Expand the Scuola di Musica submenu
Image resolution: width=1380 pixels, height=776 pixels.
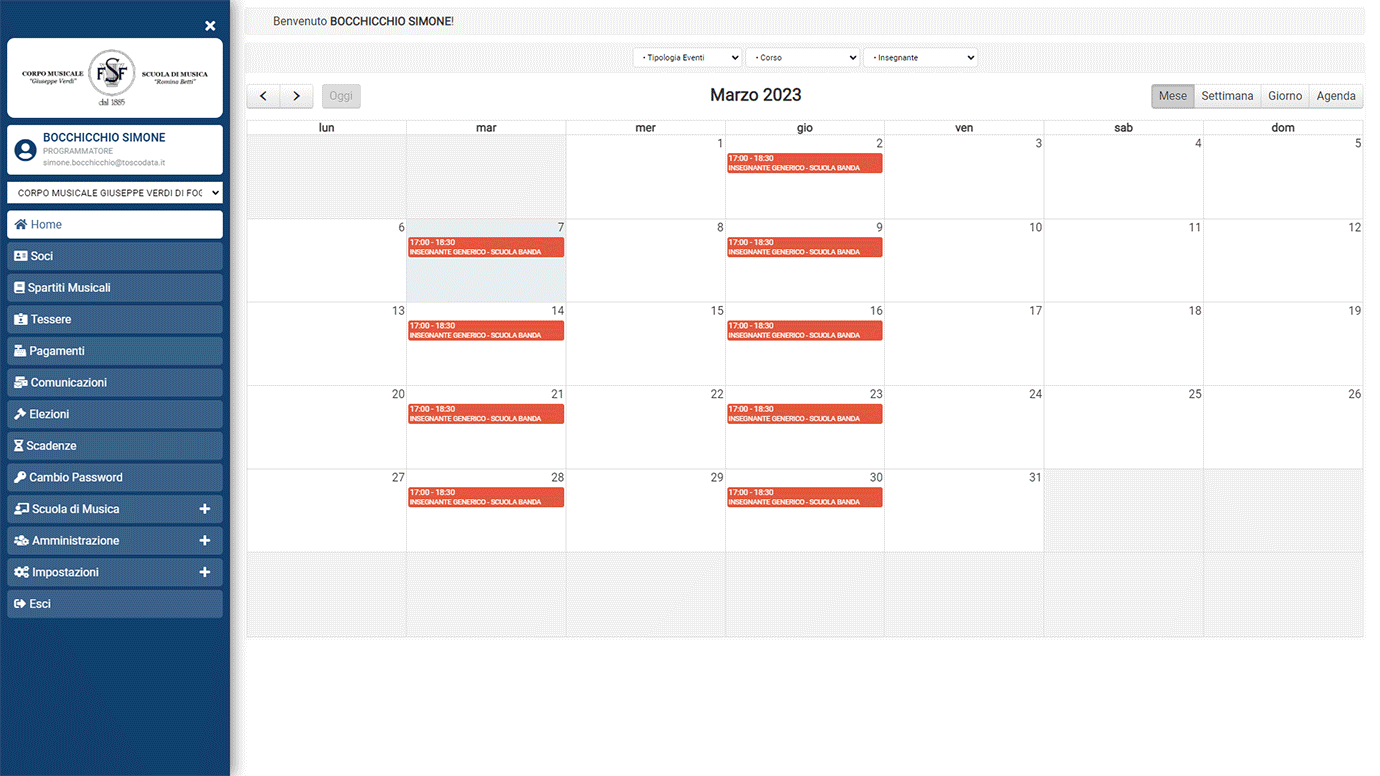(x=204, y=509)
